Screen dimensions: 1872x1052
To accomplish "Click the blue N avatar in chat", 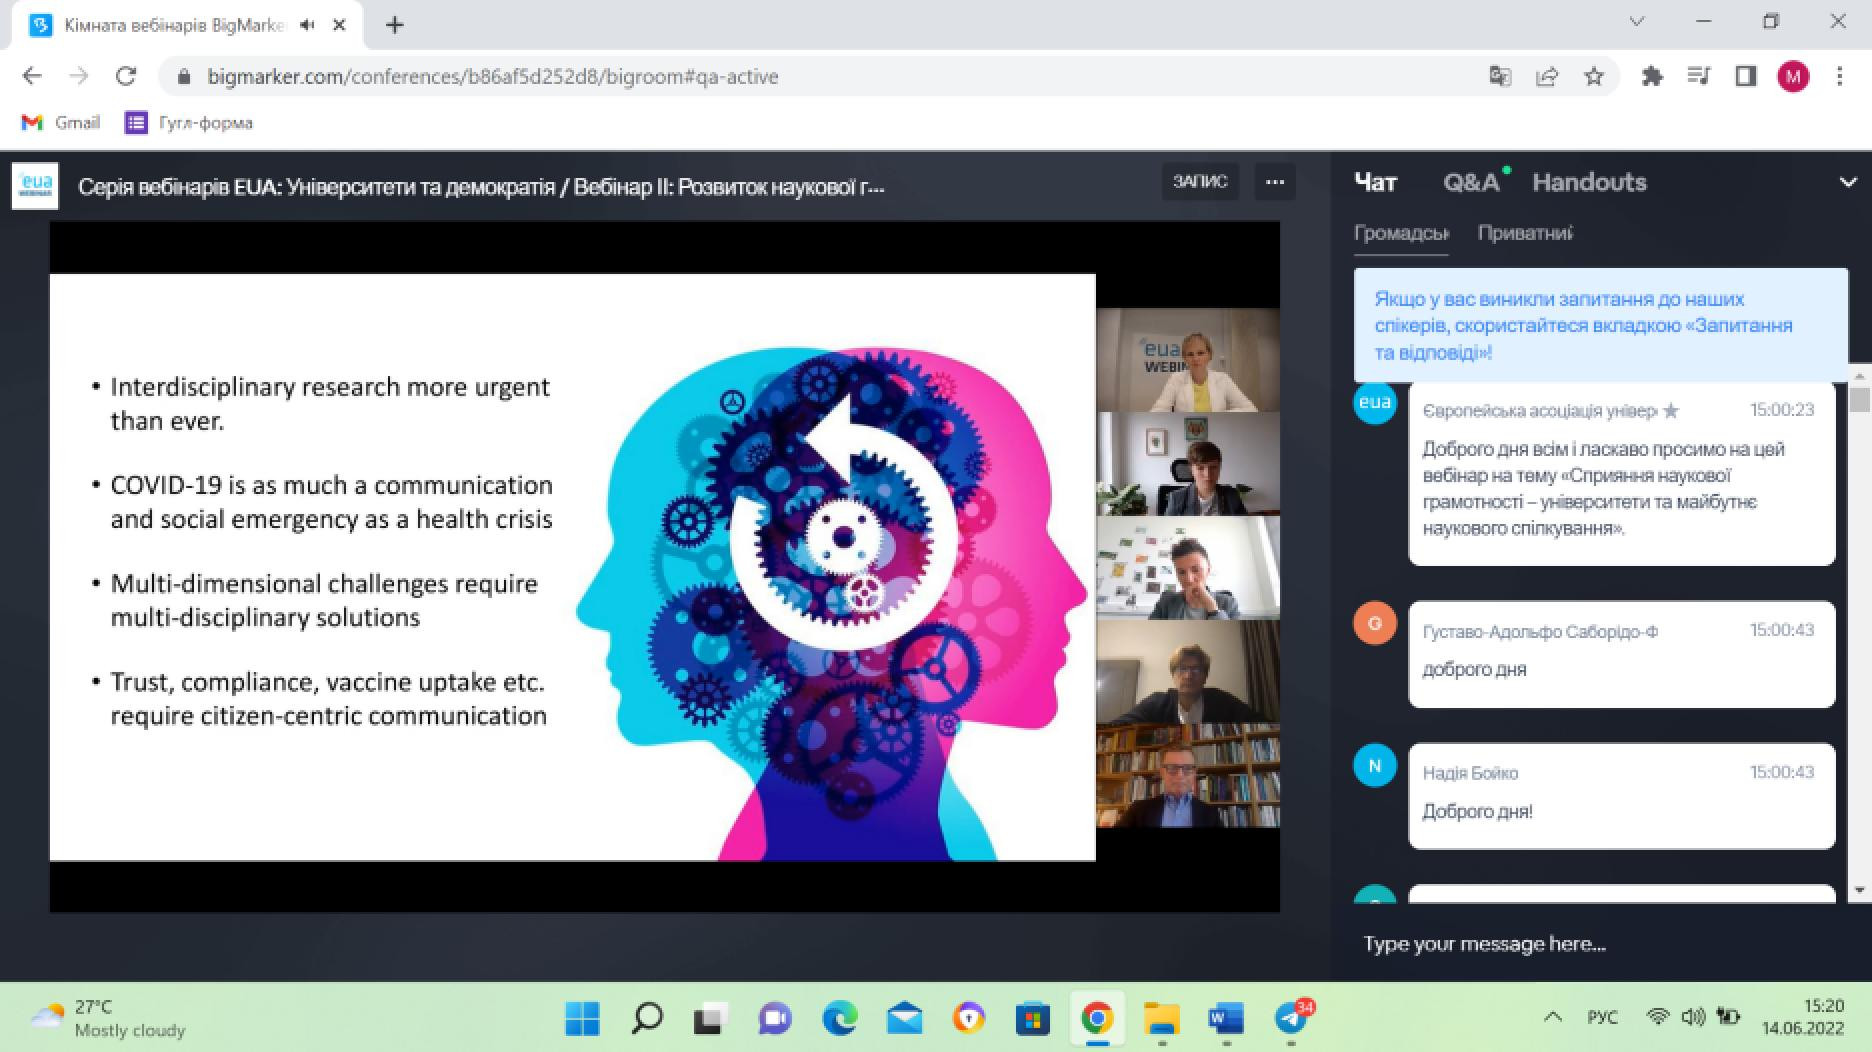I will tap(1375, 766).
